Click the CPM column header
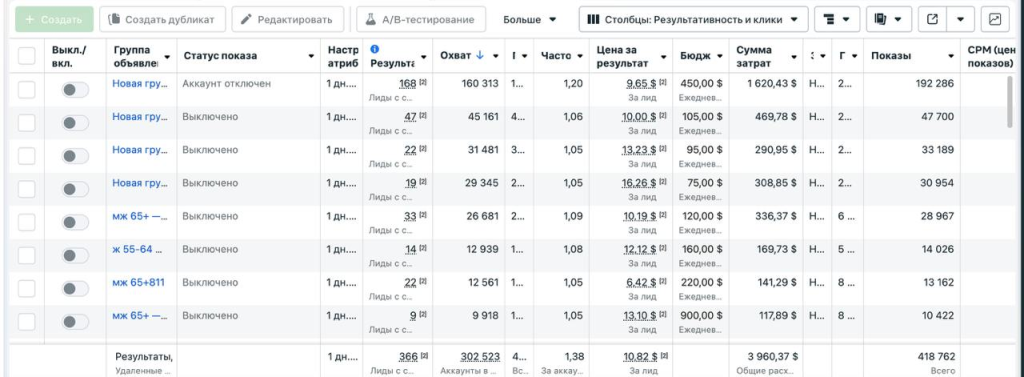 click(991, 56)
